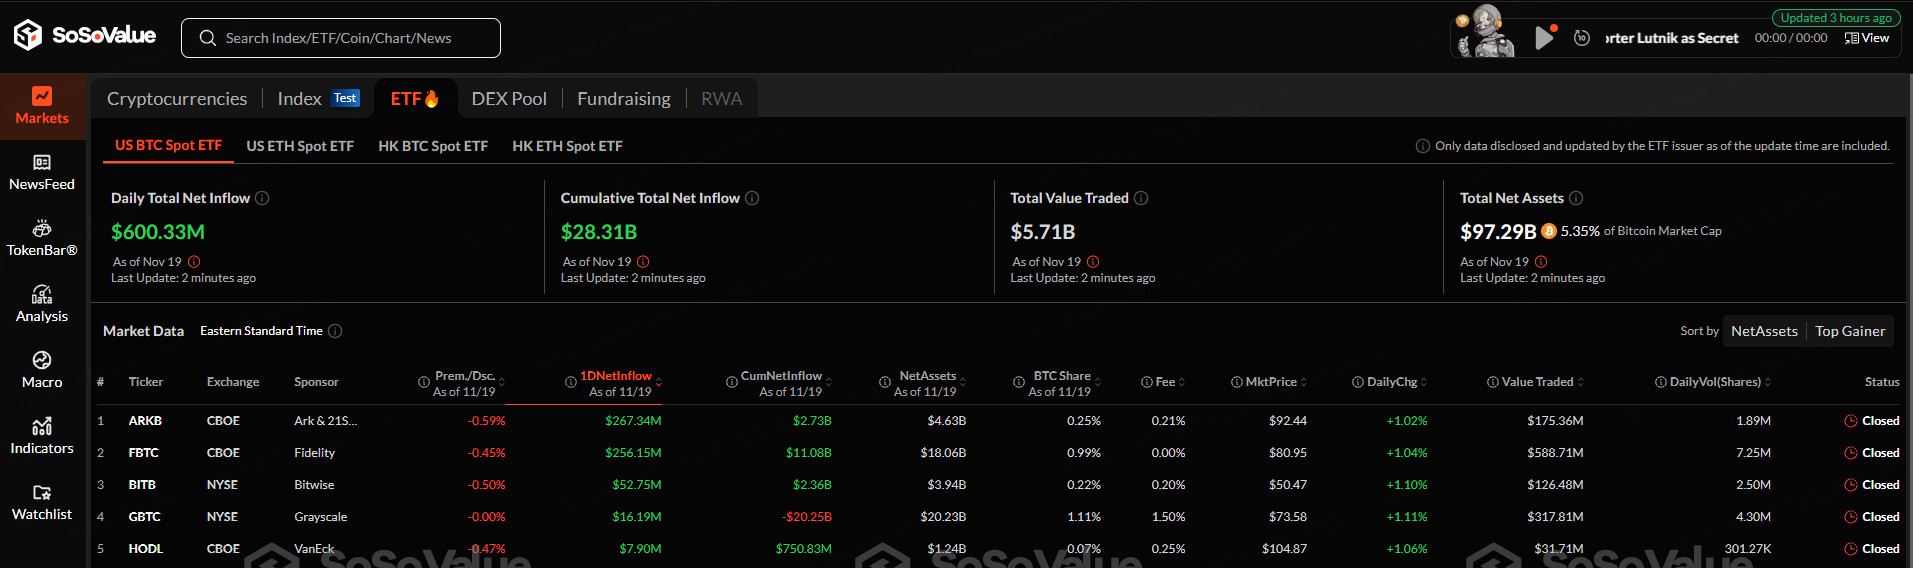Image resolution: width=1913 pixels, height=568 pixels.
Task: Click info icon beside BTC Share column
Action: point(1019,382)
